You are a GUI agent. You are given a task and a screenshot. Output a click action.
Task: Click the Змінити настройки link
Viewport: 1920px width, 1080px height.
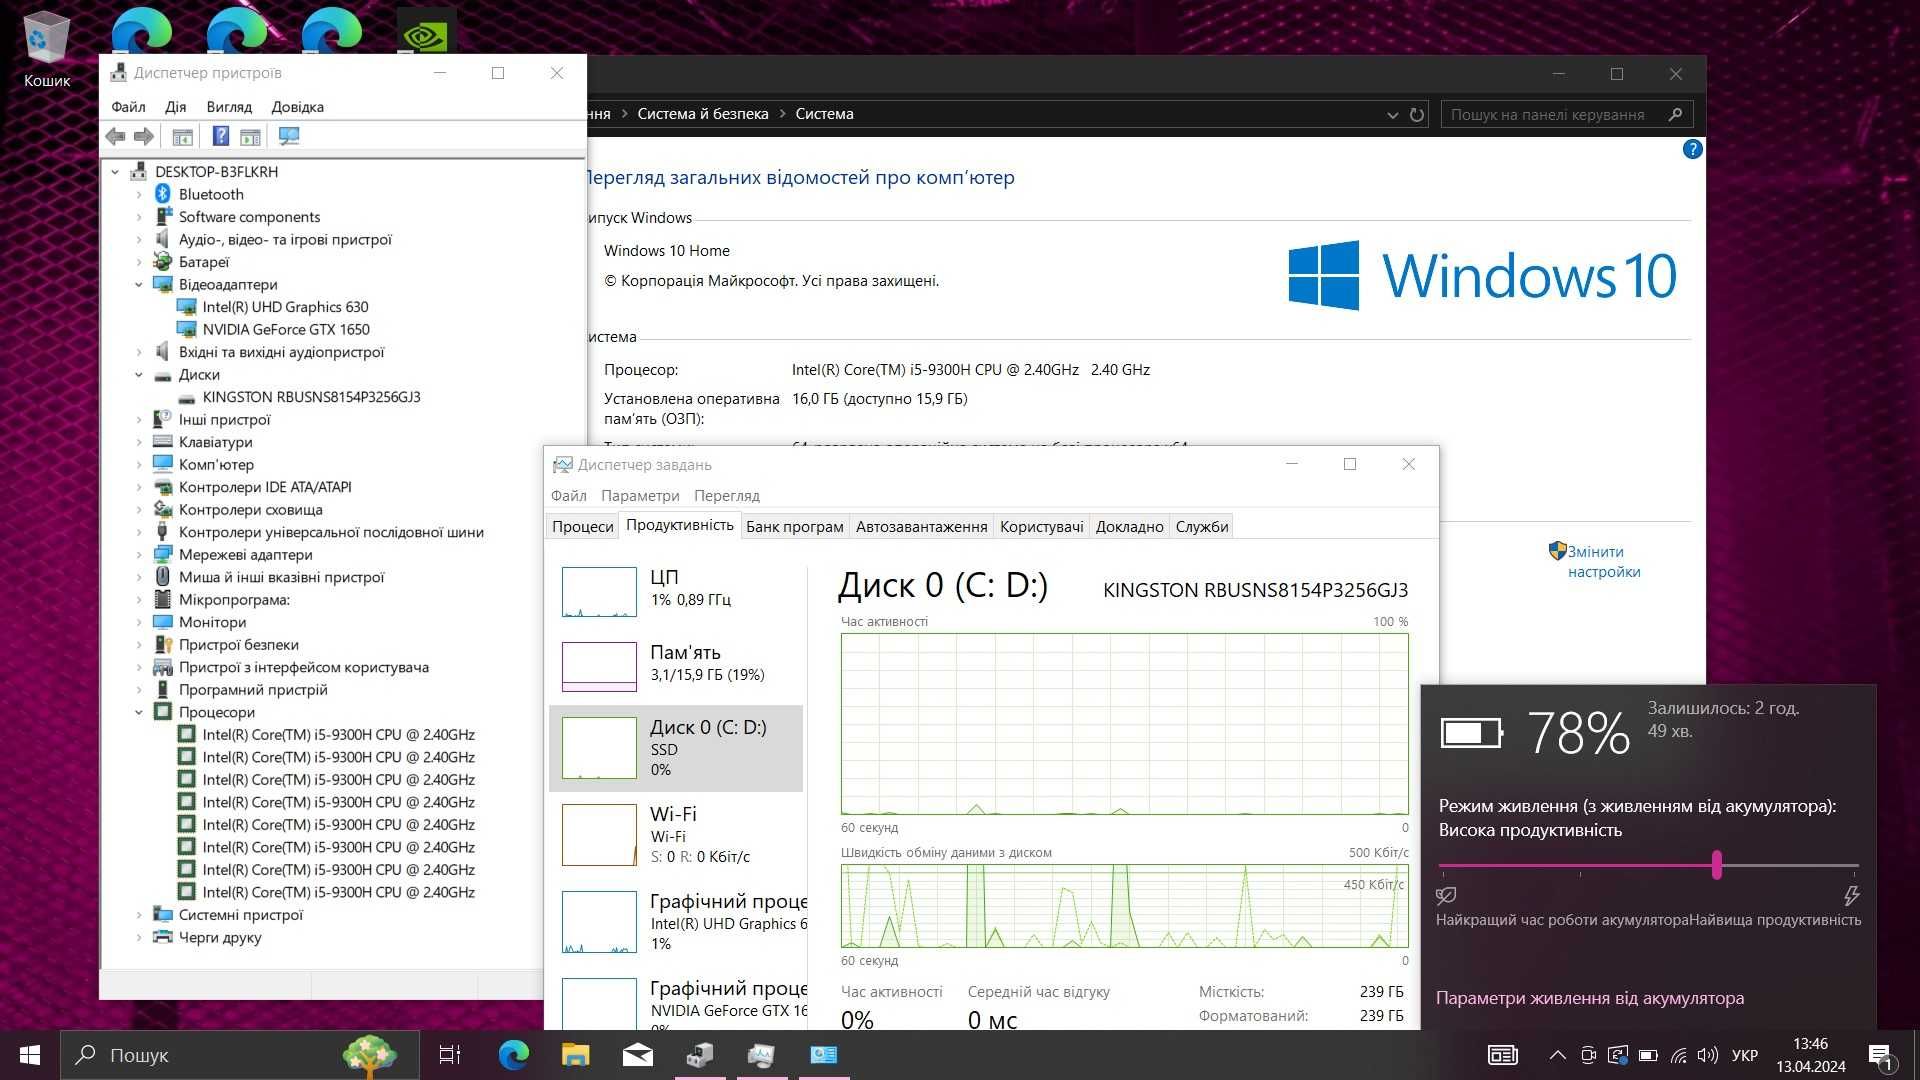click(1603, 562)
